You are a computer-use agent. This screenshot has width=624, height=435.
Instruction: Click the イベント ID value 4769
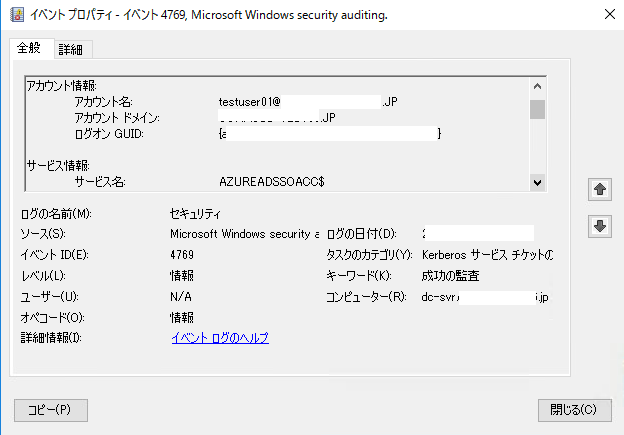tap(183, 255)
